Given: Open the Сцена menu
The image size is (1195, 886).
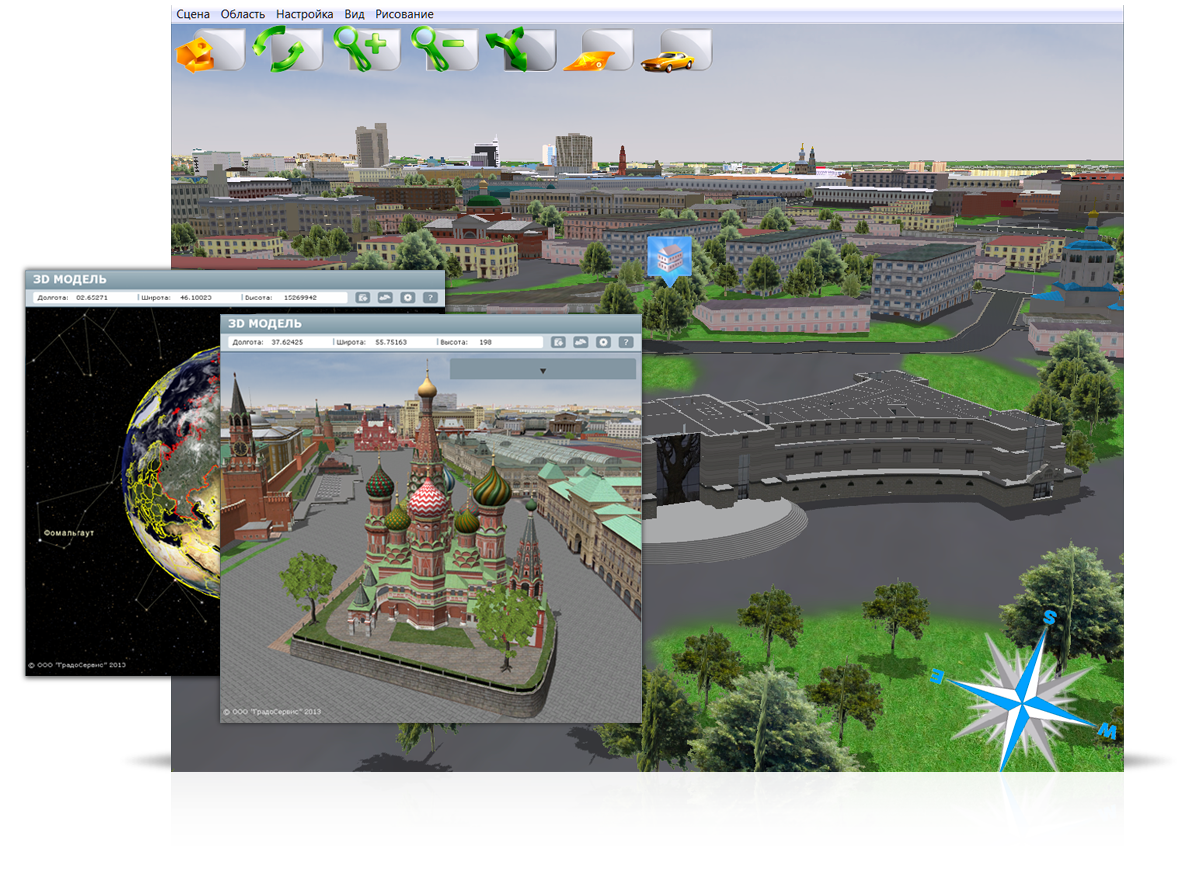Looking at the screenshot, I should pos(193,14).
